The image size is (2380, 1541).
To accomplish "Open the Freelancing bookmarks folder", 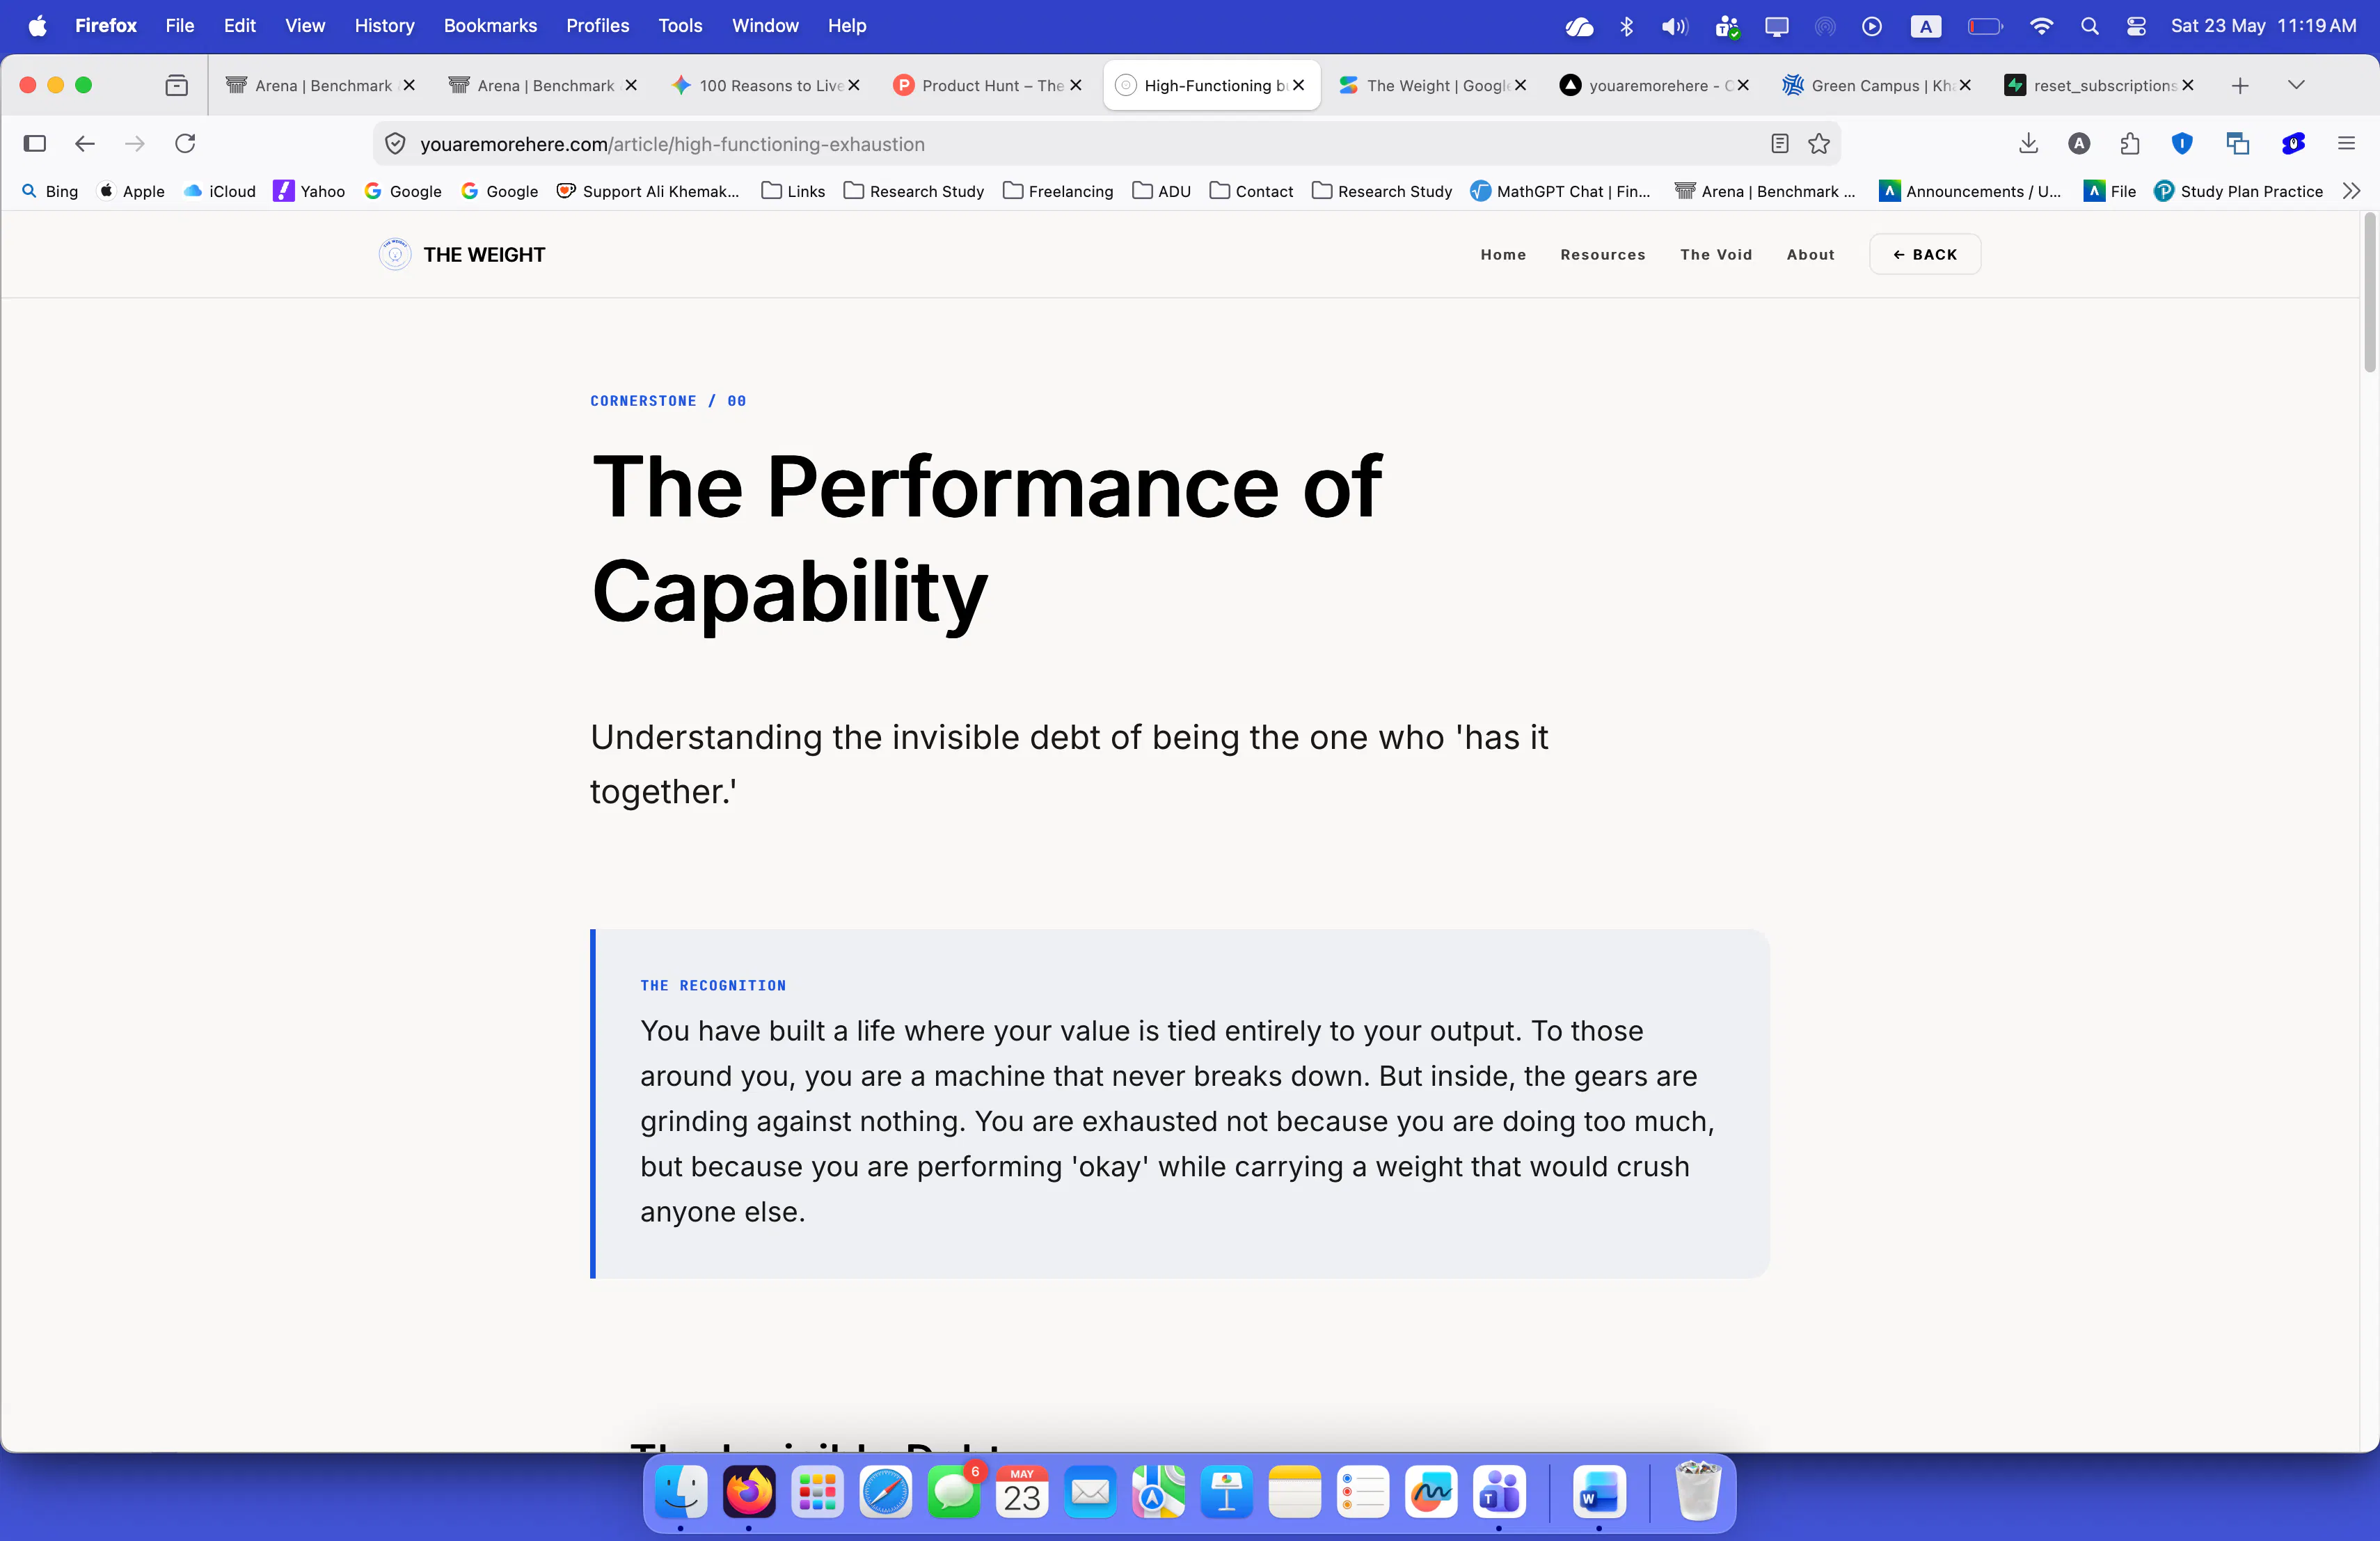I will (1058, 191).
